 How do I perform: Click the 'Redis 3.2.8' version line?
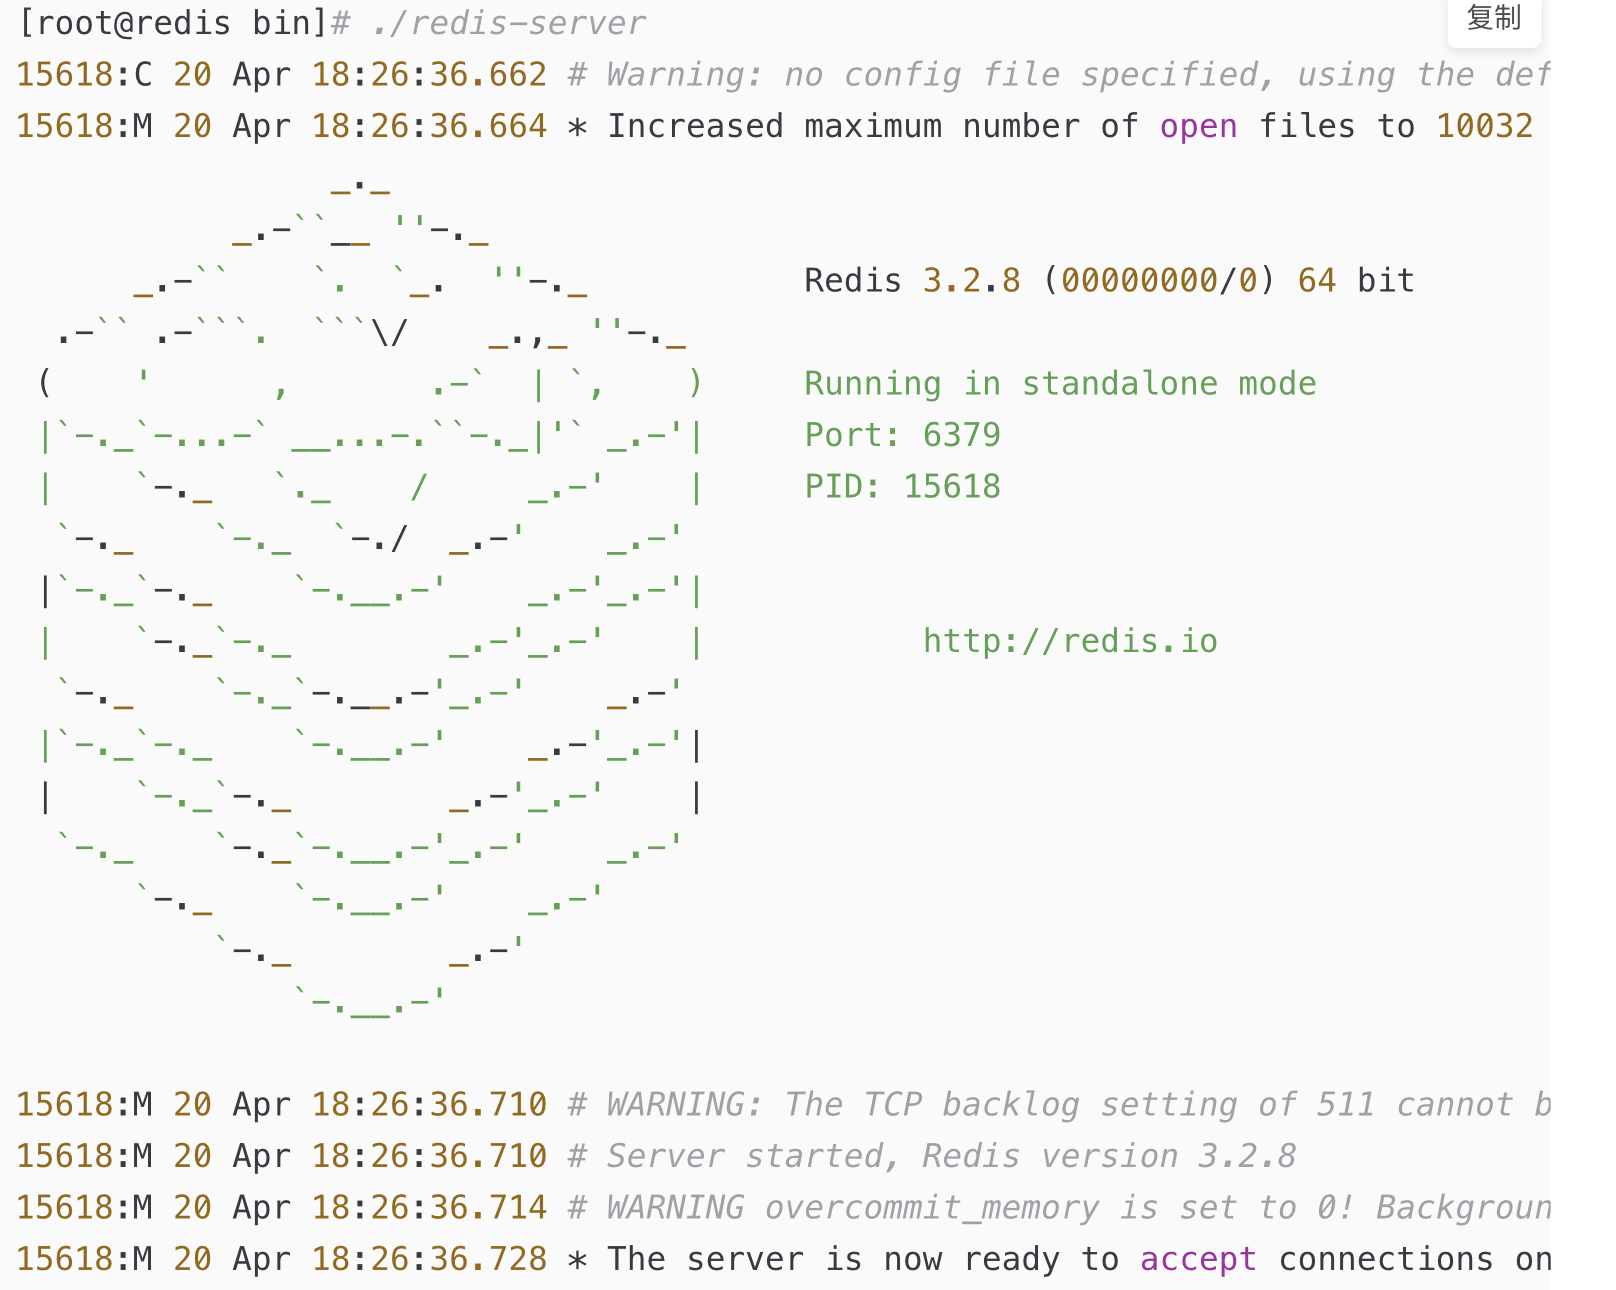click(x=1109, y=280)
